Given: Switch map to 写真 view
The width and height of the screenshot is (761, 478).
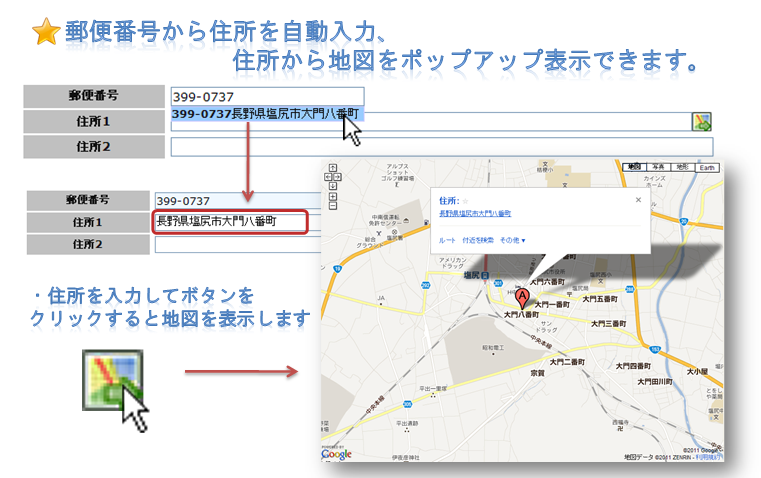Looking at the screenshot, I should tap(658, 167).
